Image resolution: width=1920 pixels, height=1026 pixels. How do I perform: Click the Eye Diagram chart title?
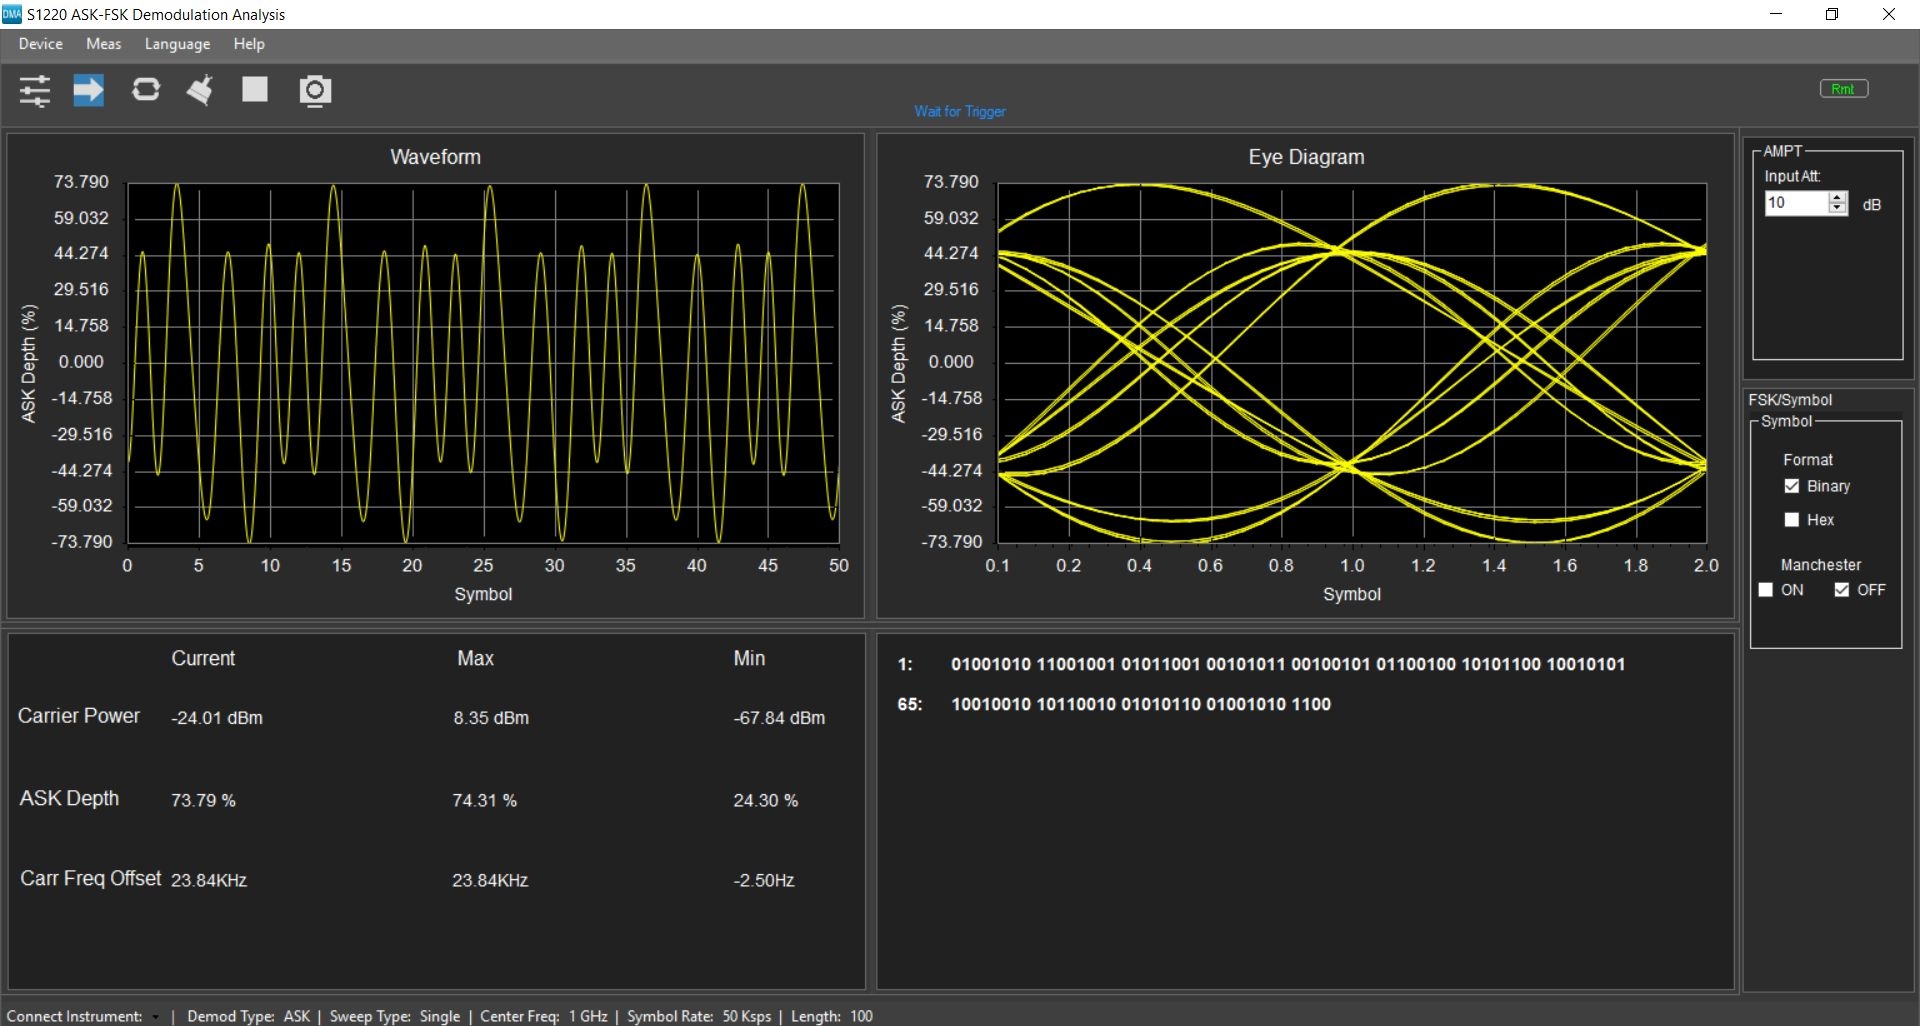1306,157
